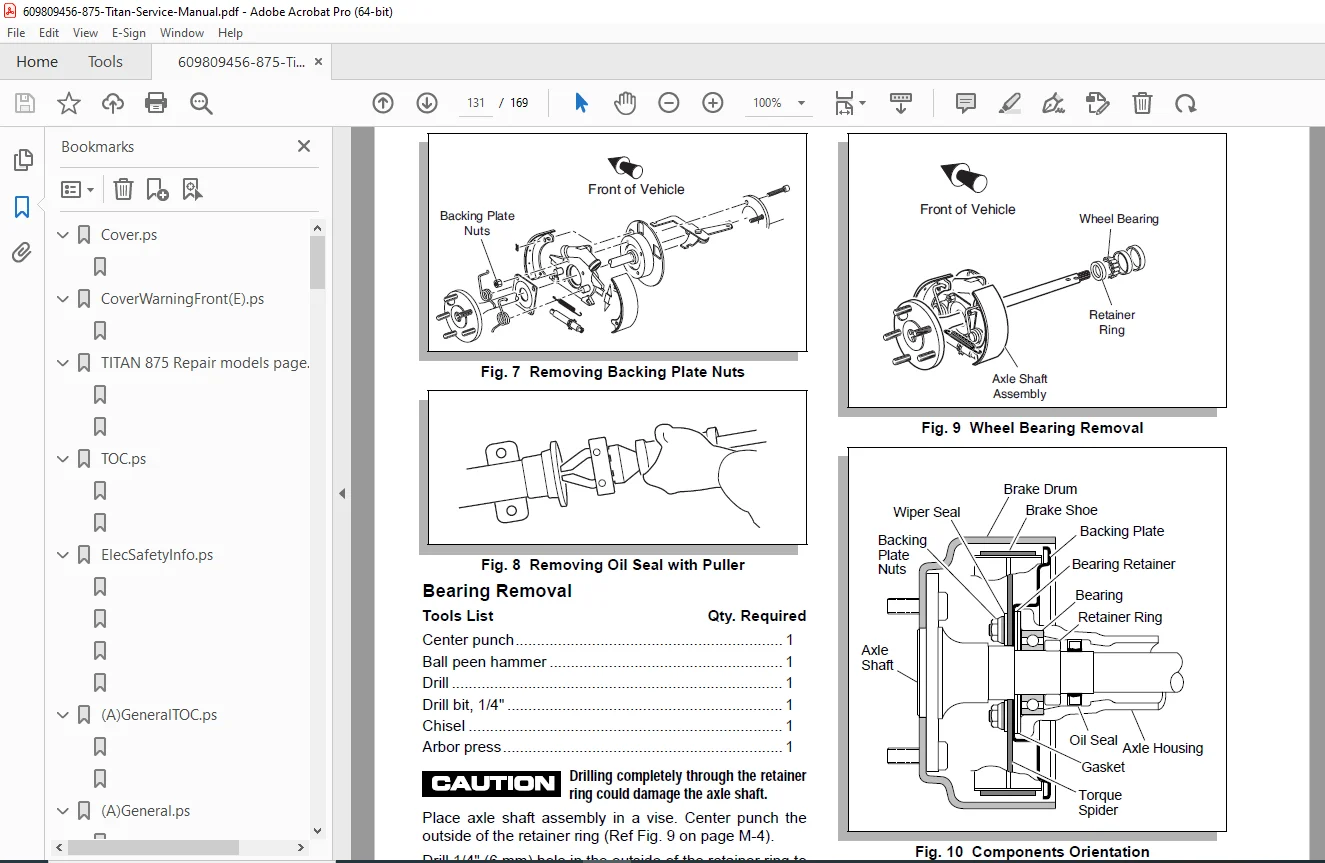Activate the Hand pan tool

coord(625,103)
